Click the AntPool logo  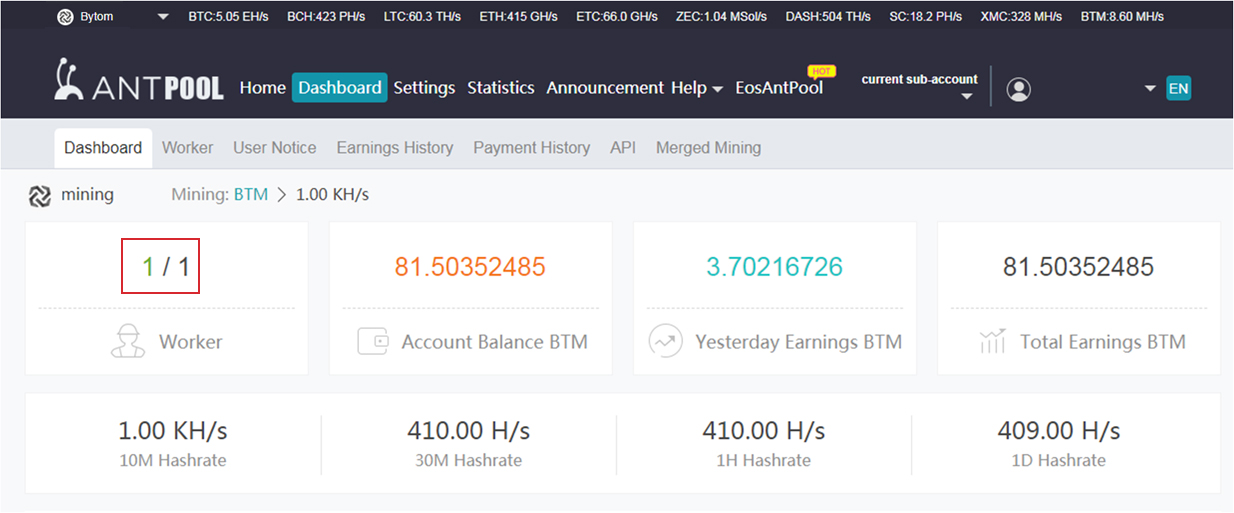[139, 80]
